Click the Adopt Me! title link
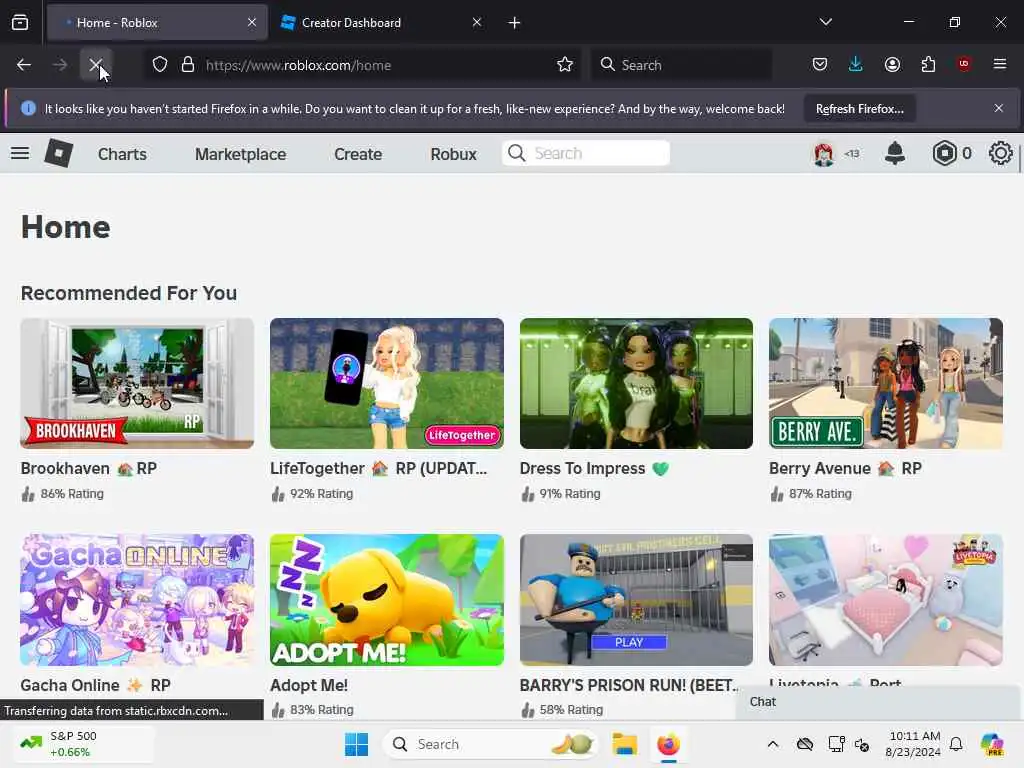Viewport: 1024px width, 768px height. click(x=309, y=685)
